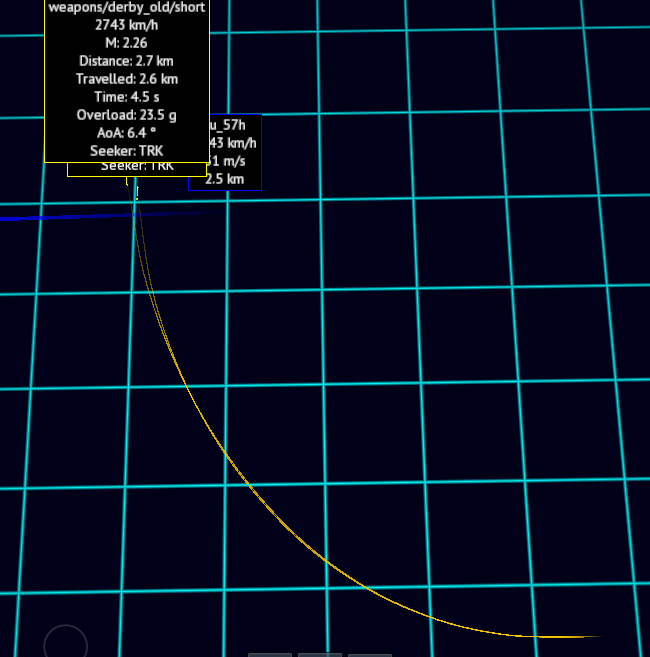Click Seeker: TRK in the front yellow box

tap(126, 150)
